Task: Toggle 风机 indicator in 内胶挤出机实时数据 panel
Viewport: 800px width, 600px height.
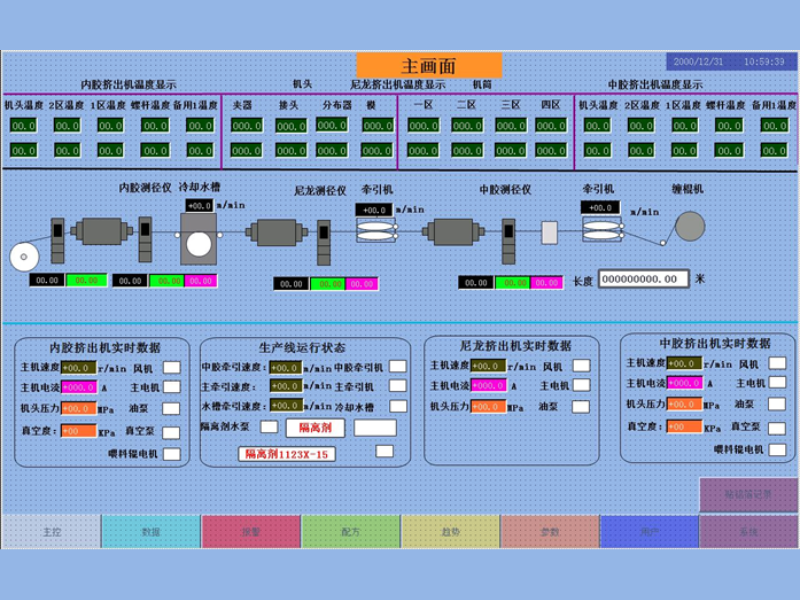Action: (171, 367)
